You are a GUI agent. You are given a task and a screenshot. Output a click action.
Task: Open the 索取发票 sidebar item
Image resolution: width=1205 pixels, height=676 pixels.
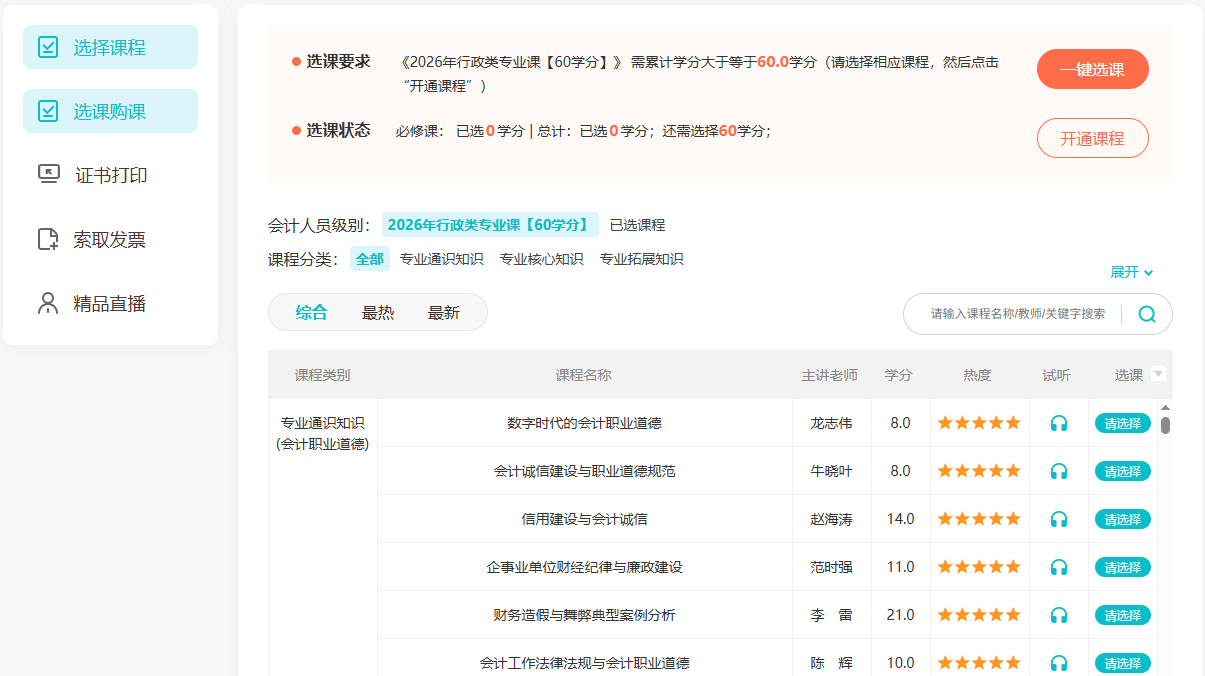click(x=110, y=239)
